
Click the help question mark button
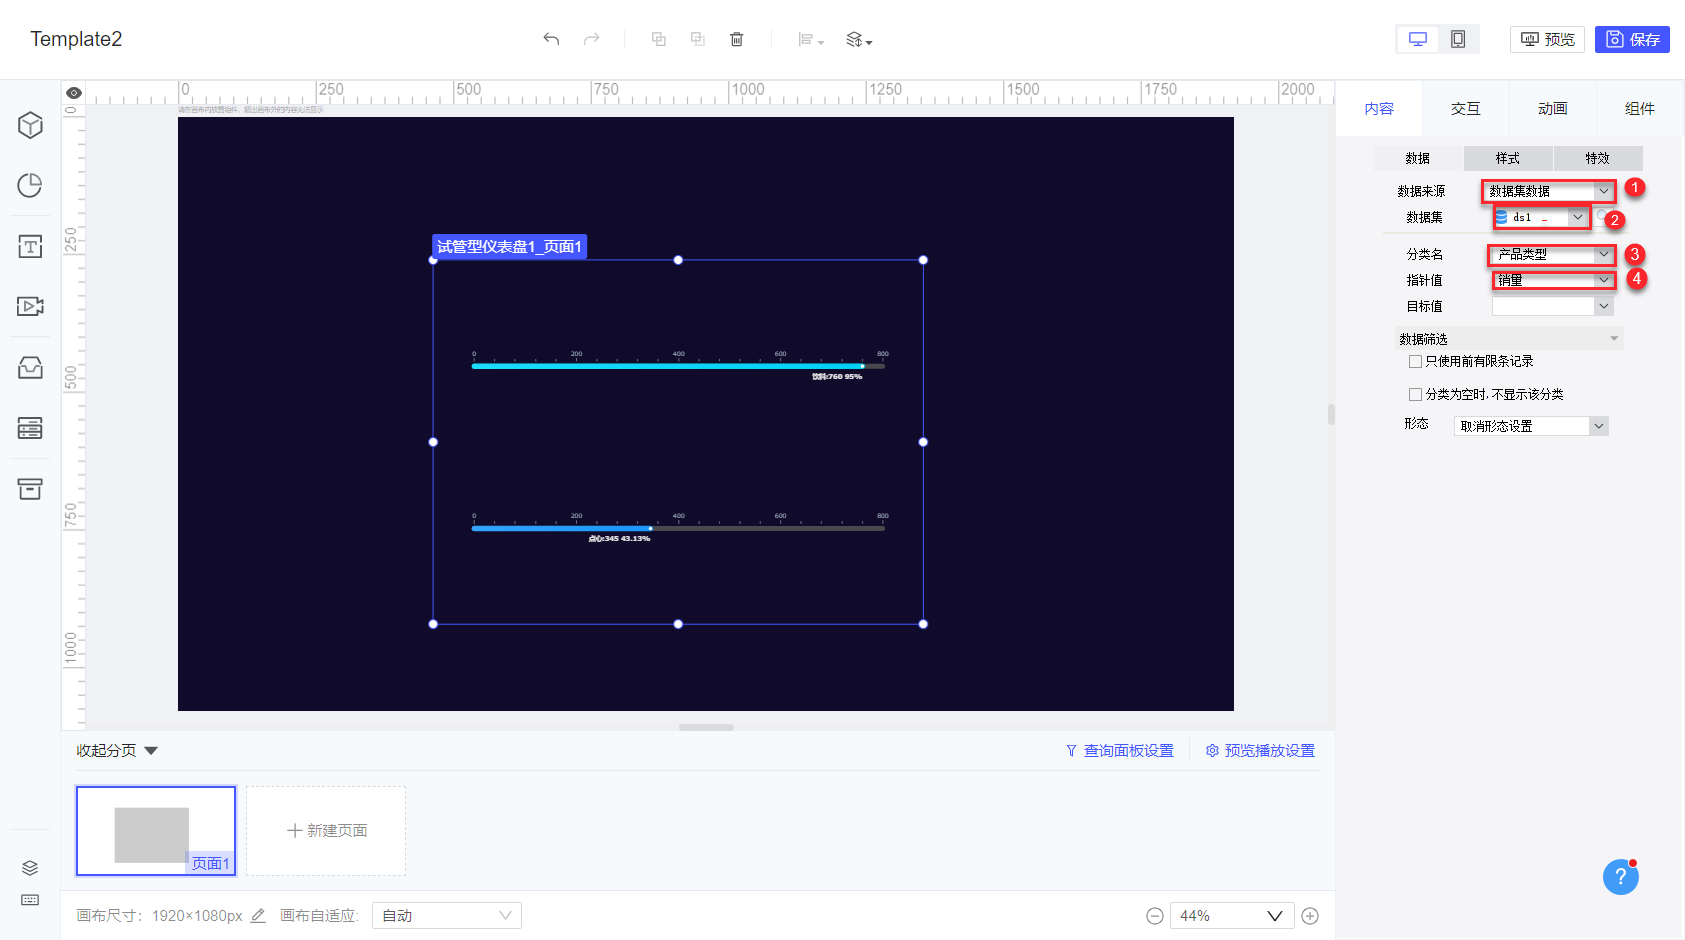pyautogui.click(x=1620, y=877)
